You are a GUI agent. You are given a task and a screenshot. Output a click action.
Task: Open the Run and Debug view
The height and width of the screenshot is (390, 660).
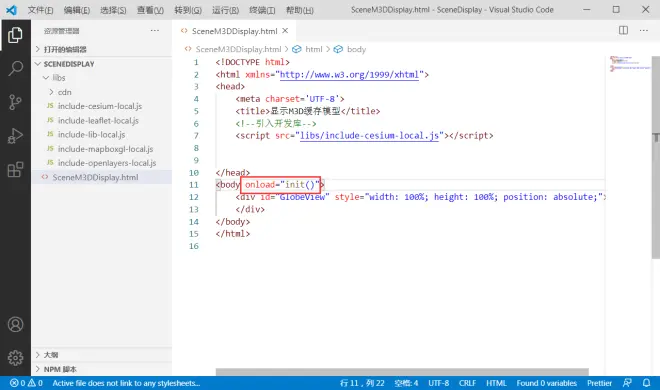click(x=15, y=136)
